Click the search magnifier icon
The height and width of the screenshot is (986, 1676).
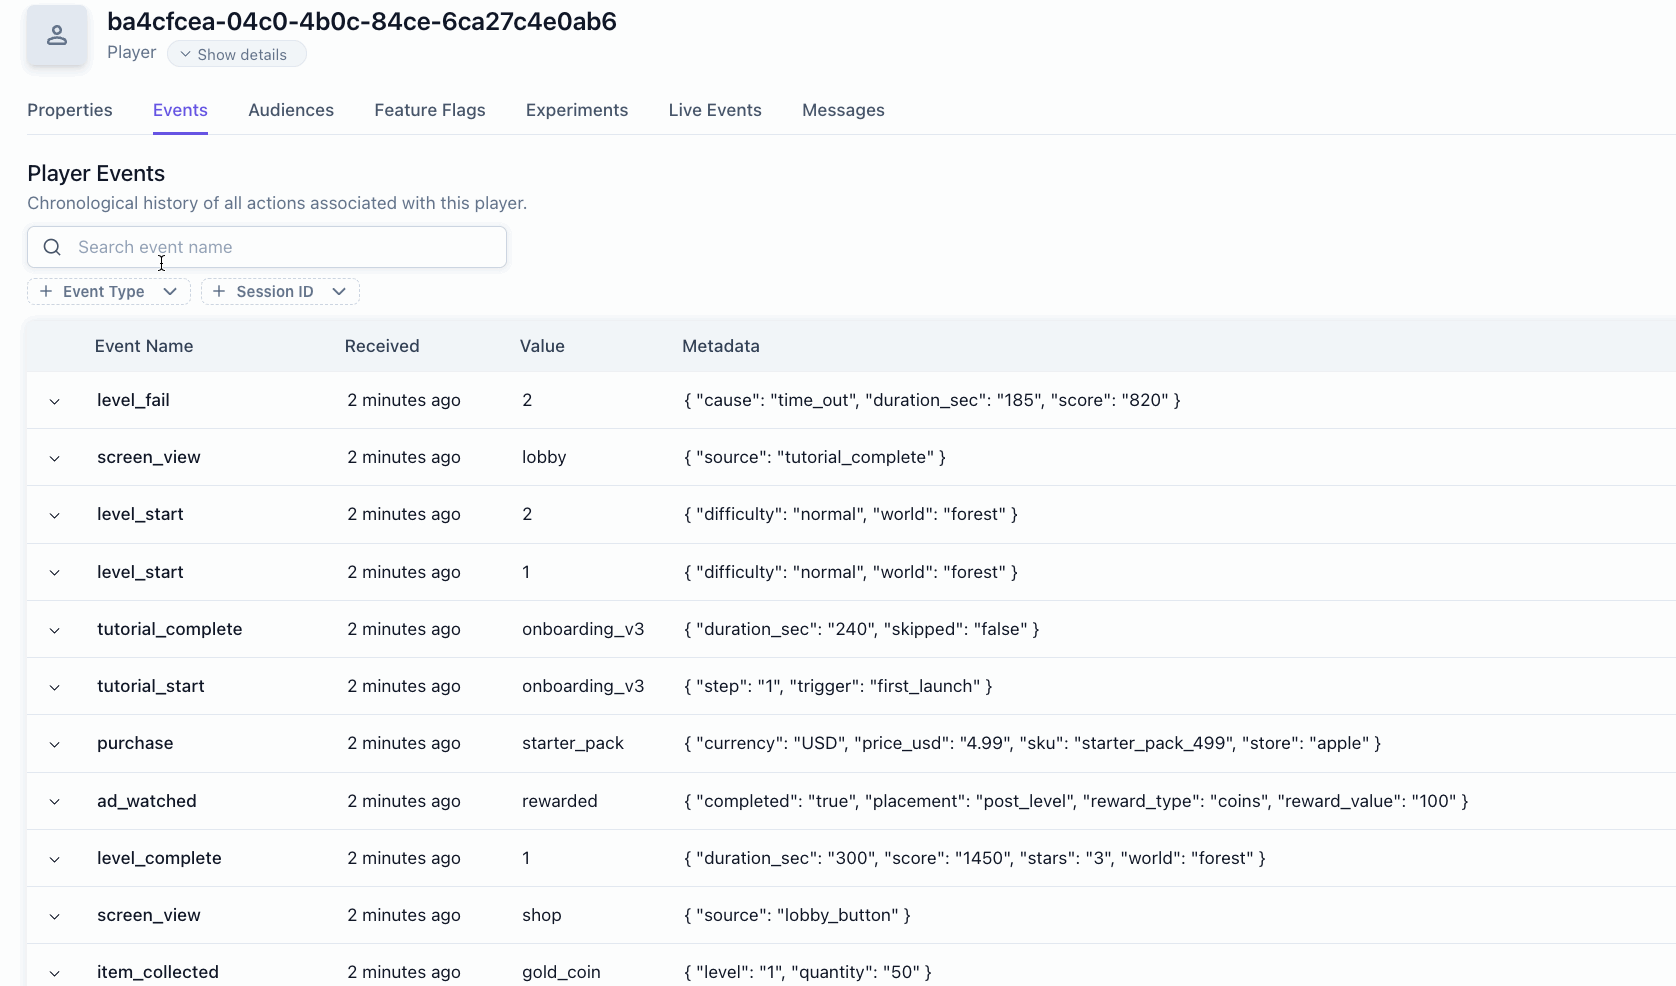coord(53,247)
